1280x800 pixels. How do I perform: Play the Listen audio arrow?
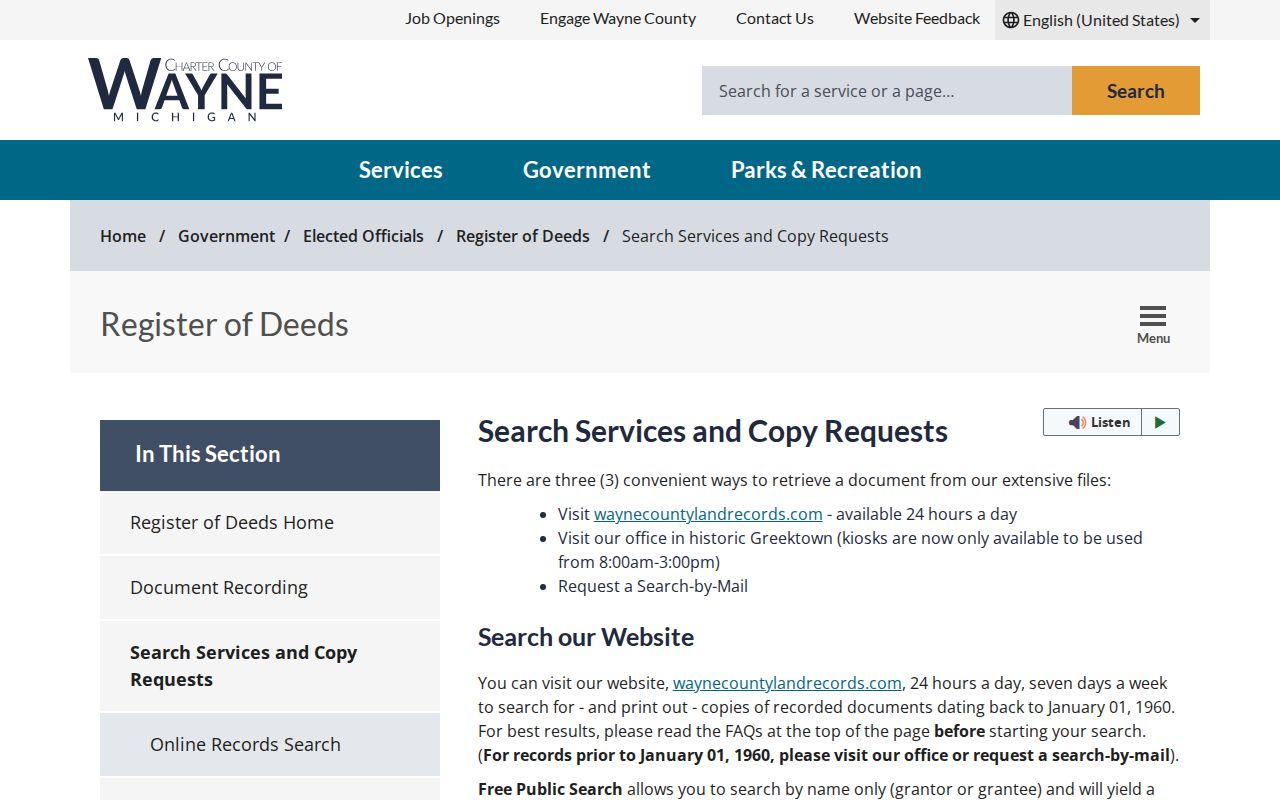pos(1160,422)
